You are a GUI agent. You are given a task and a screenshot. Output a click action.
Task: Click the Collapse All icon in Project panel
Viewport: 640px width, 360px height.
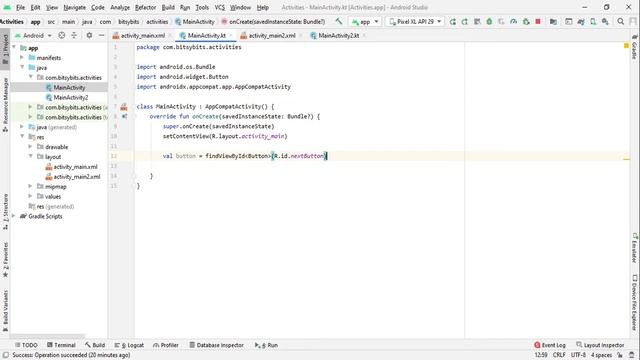pos(74,36)
